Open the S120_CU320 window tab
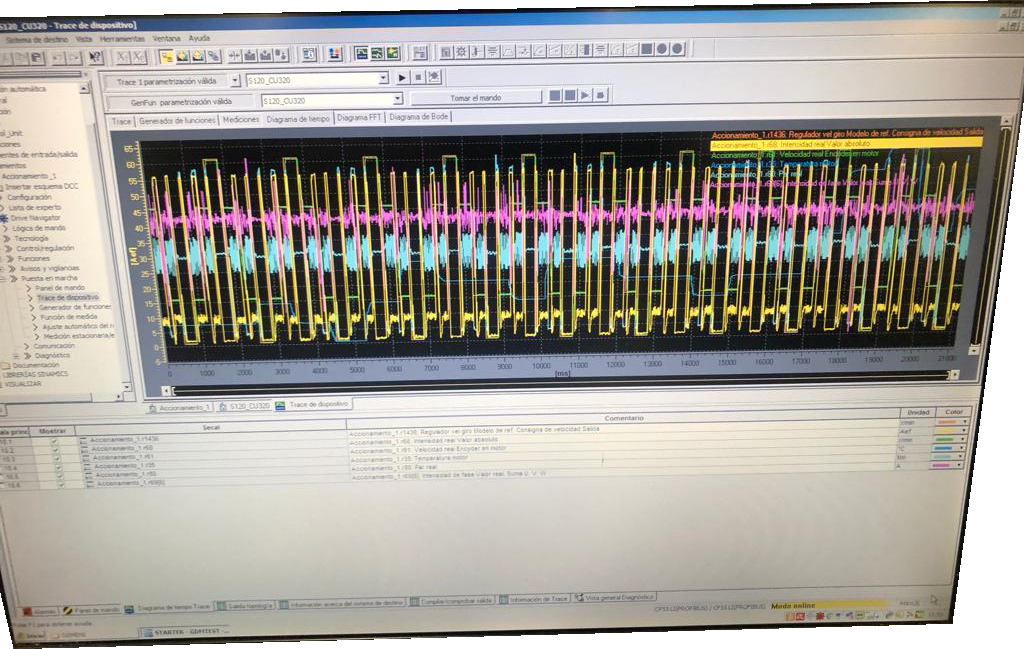 coord(244,406)
